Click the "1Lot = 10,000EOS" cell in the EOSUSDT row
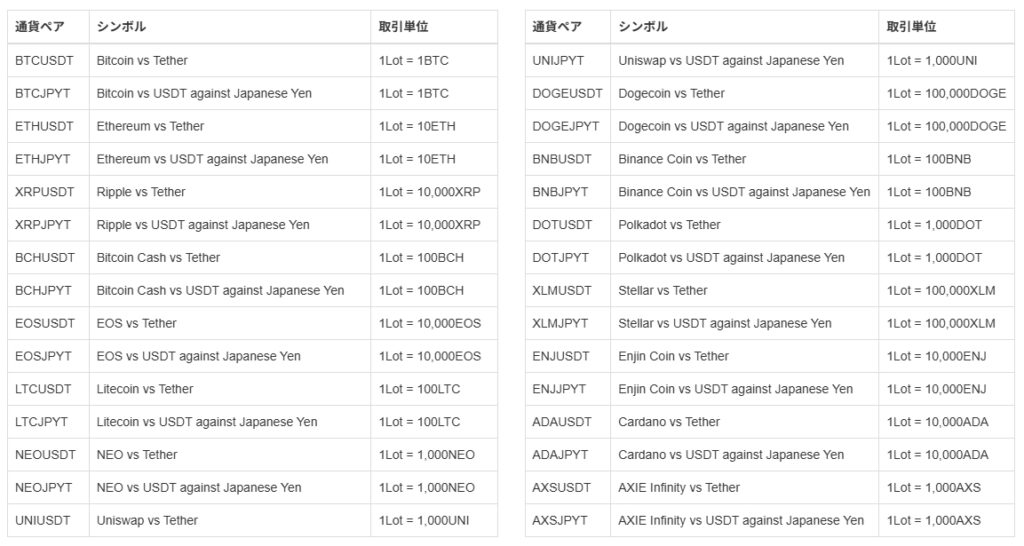The width and height of the screenshot is (1024, 546). (430, 323)
